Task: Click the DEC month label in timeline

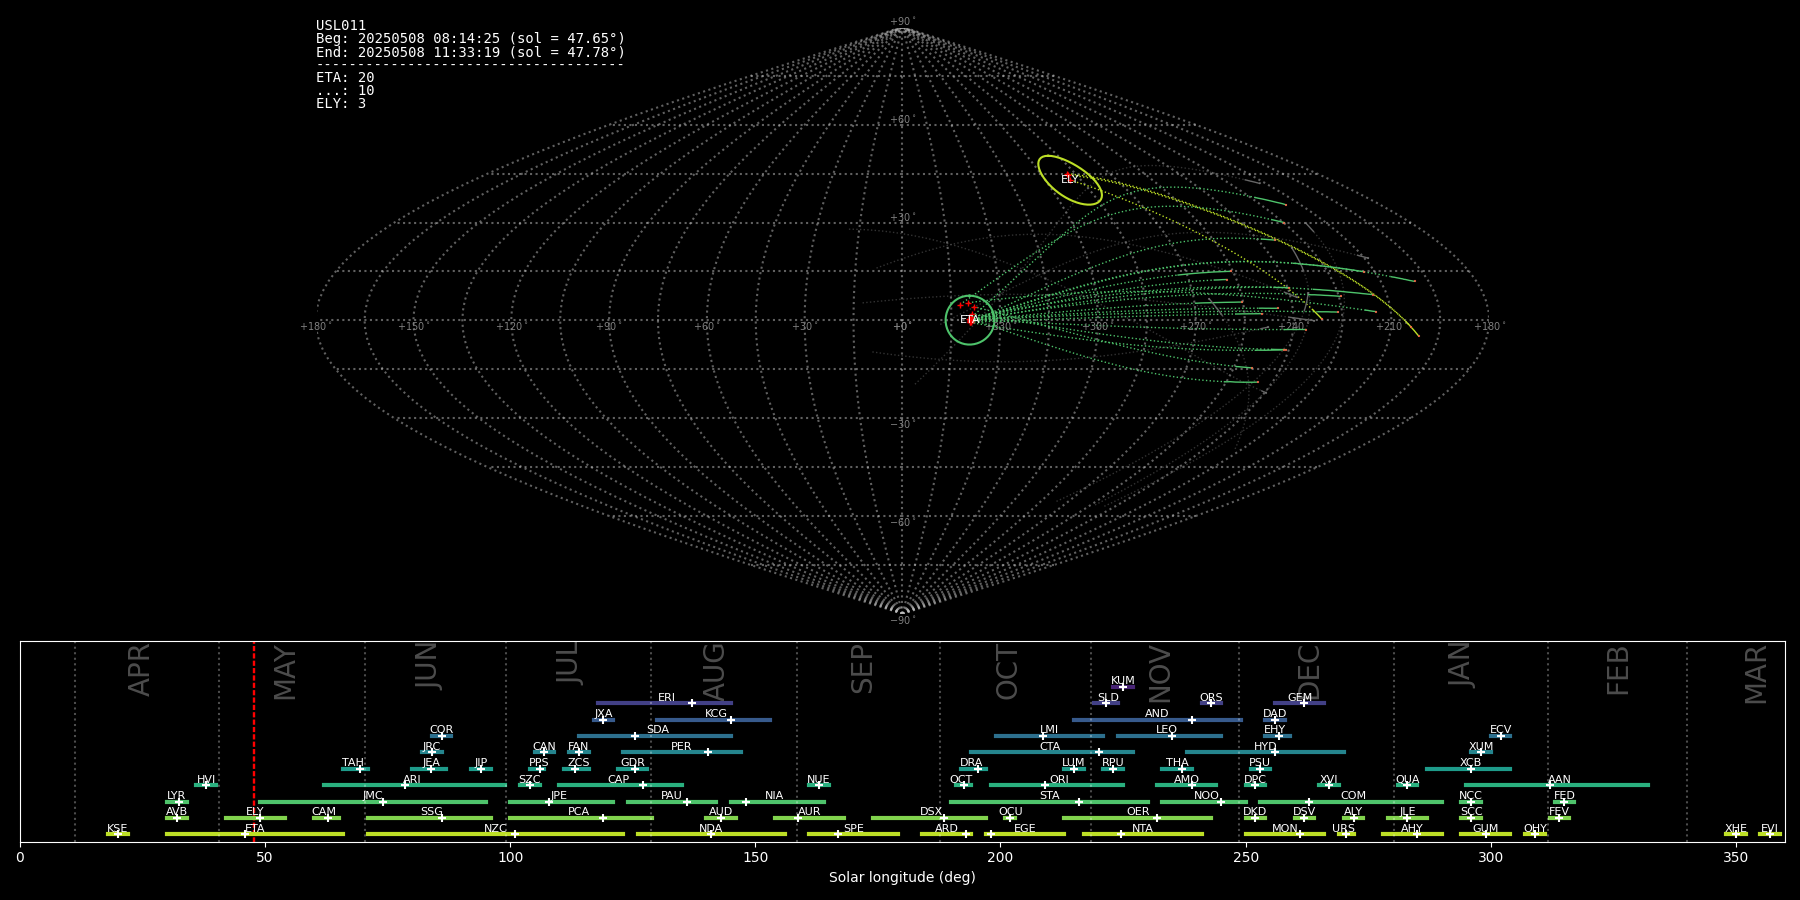Action: pos(1309,672)
